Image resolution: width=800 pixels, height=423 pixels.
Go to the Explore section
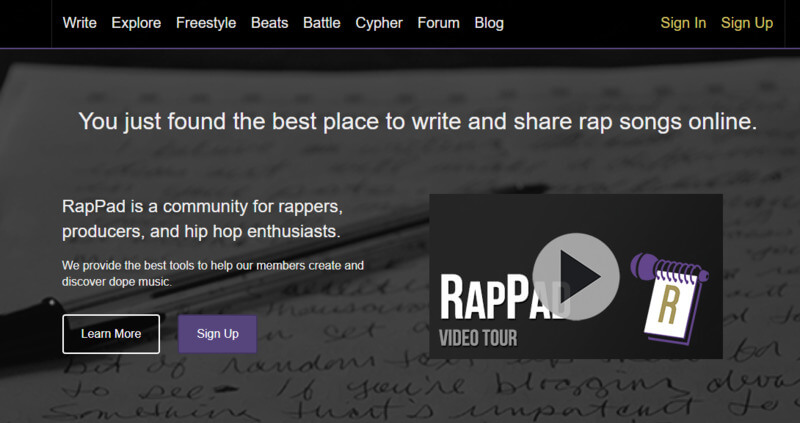tap(136, 23)
